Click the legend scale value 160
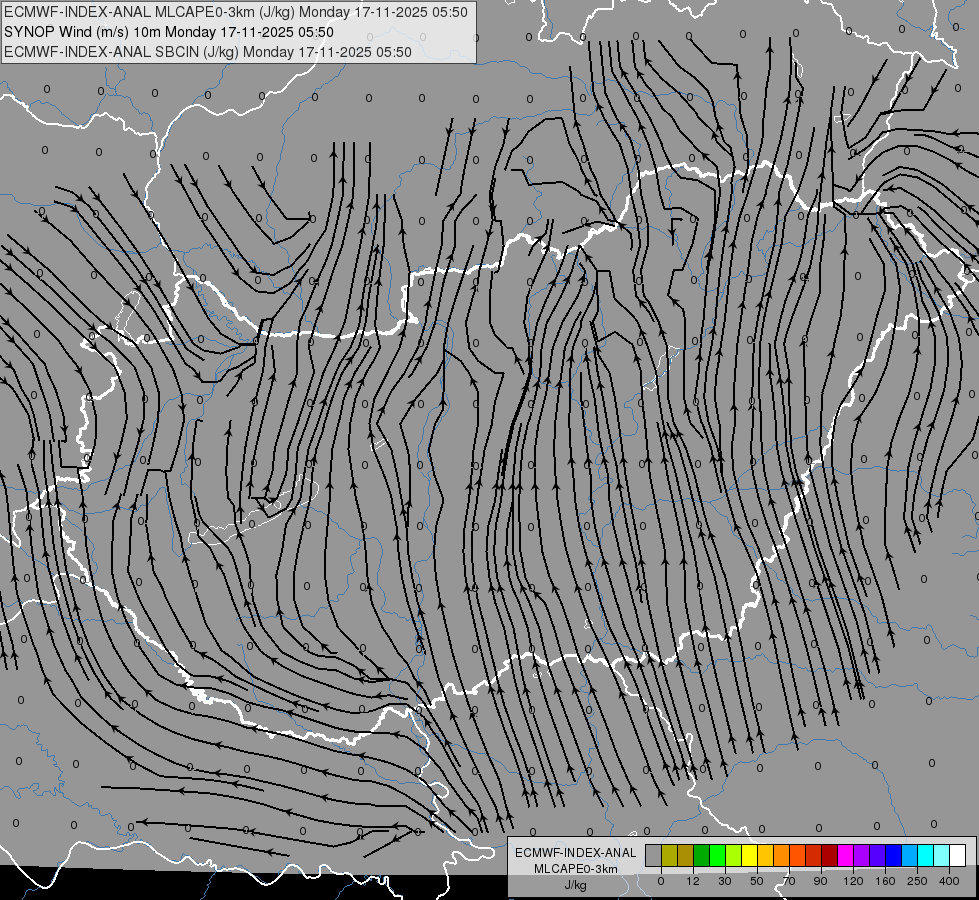 coord(885,881)
